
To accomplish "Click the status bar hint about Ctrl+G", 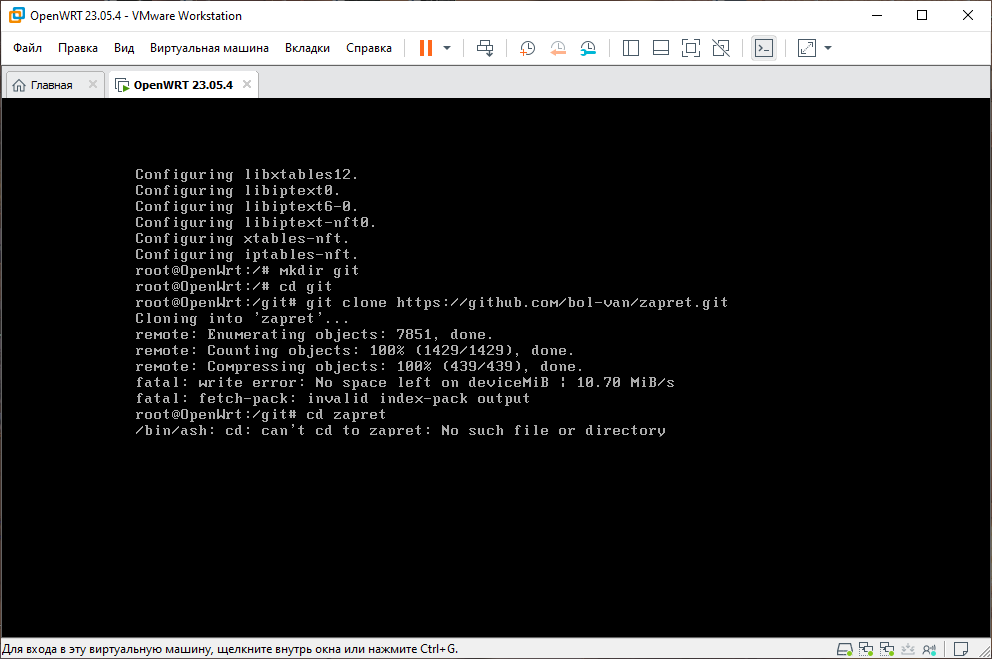I will (x=230, y=649).
